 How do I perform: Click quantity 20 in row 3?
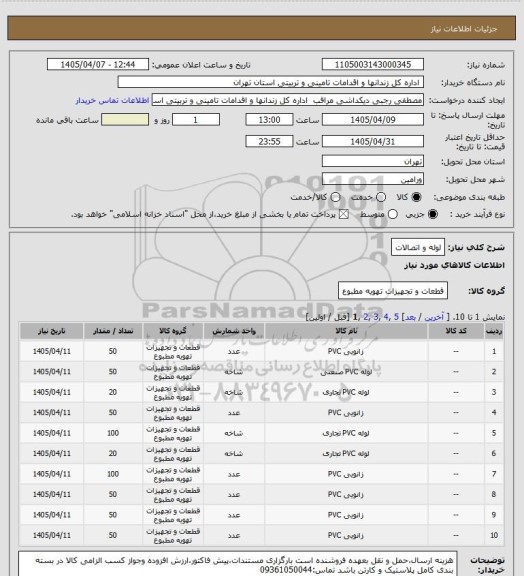click(x=113, y=392)
